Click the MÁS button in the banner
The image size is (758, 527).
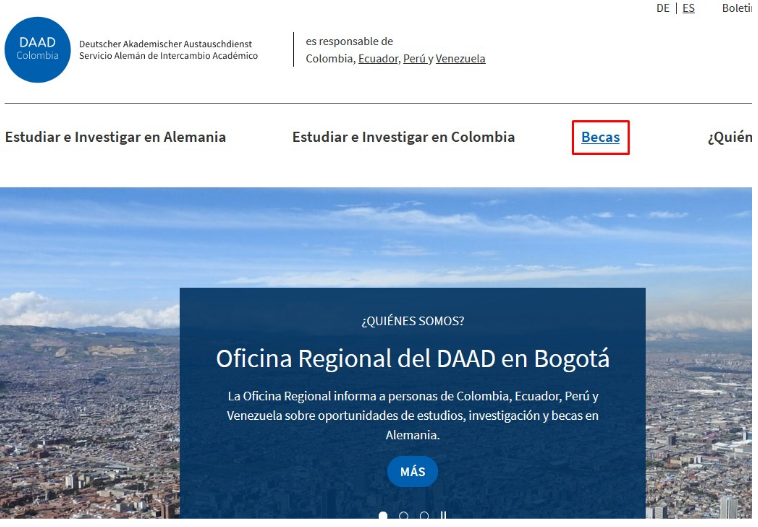coord(412,471)
